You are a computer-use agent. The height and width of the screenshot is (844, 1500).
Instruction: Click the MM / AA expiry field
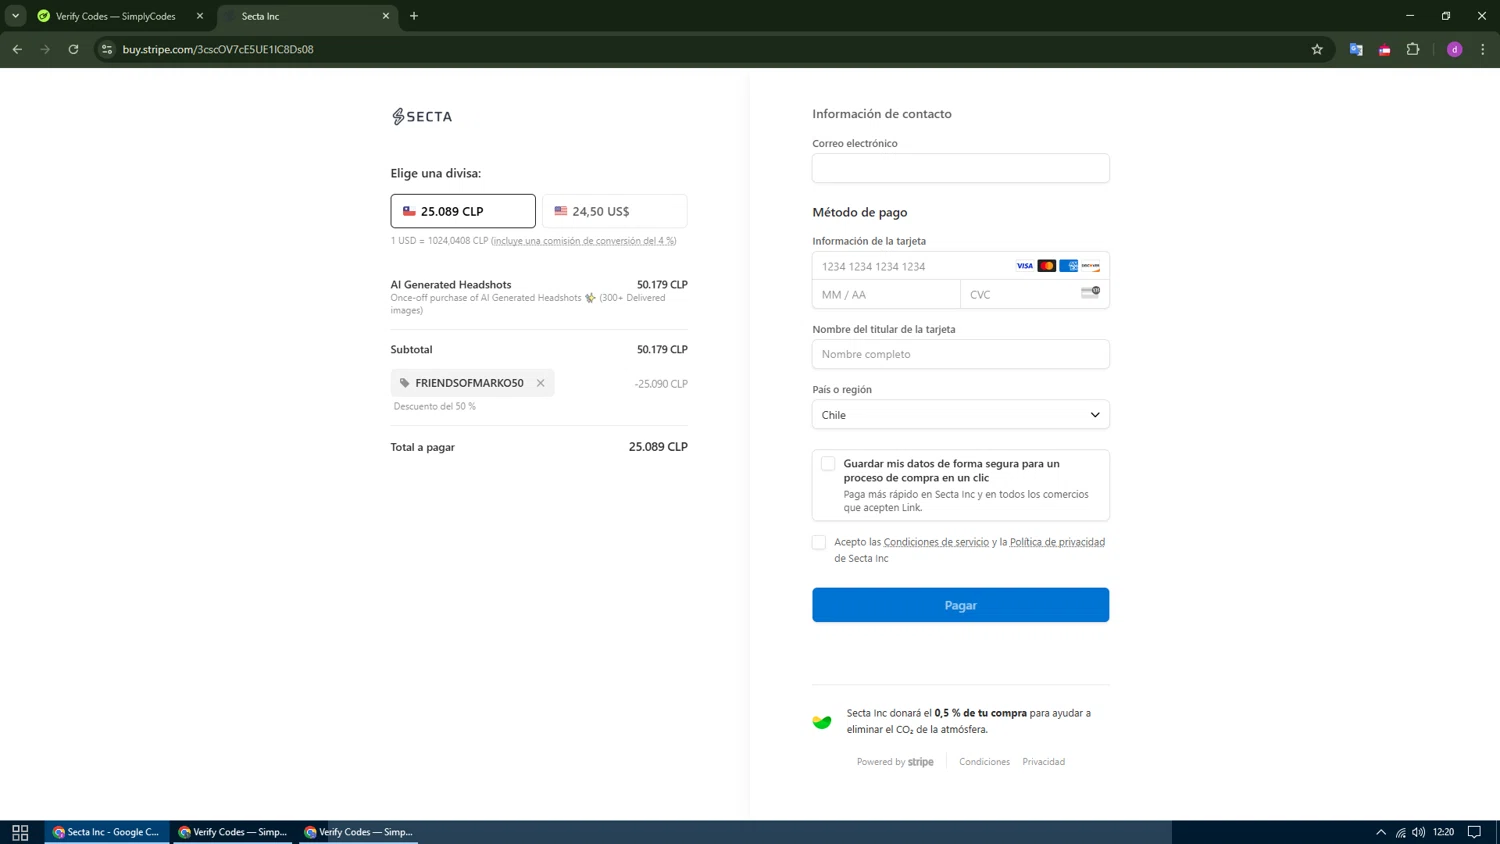tap(886, 295)
